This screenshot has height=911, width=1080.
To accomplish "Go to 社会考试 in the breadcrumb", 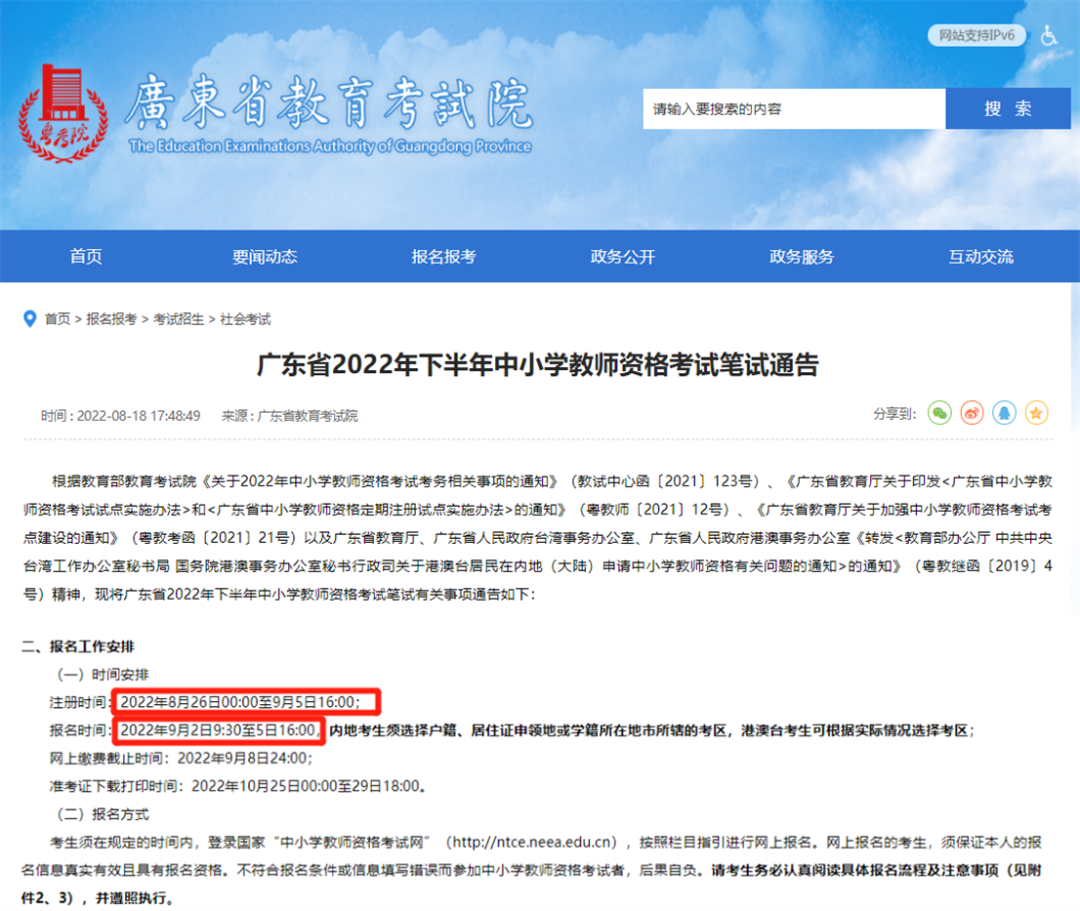I will pos(245,320).
